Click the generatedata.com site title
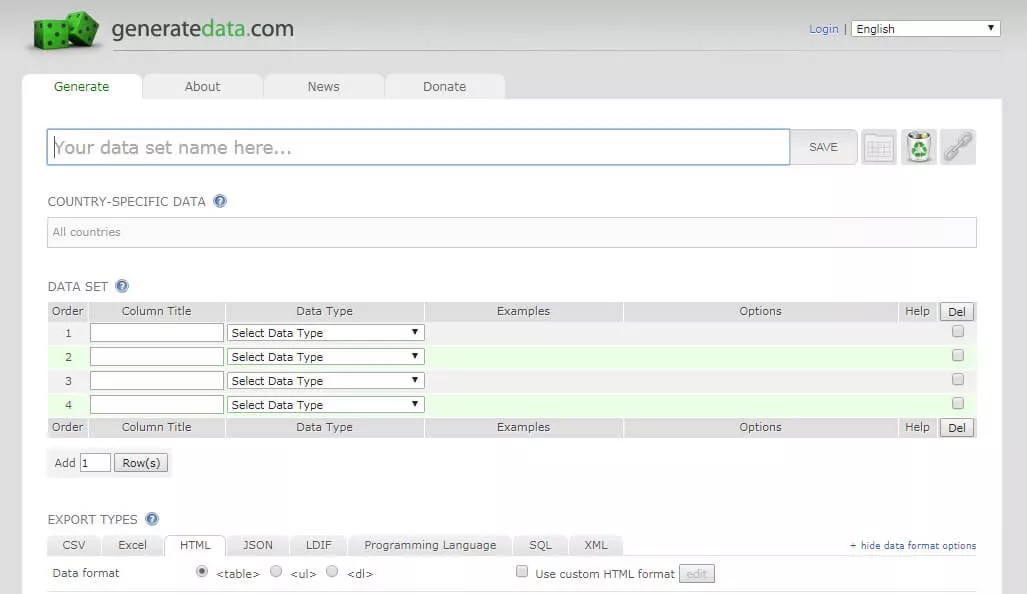The height and width of the screenshot is (594, 1027). point(202,29)
